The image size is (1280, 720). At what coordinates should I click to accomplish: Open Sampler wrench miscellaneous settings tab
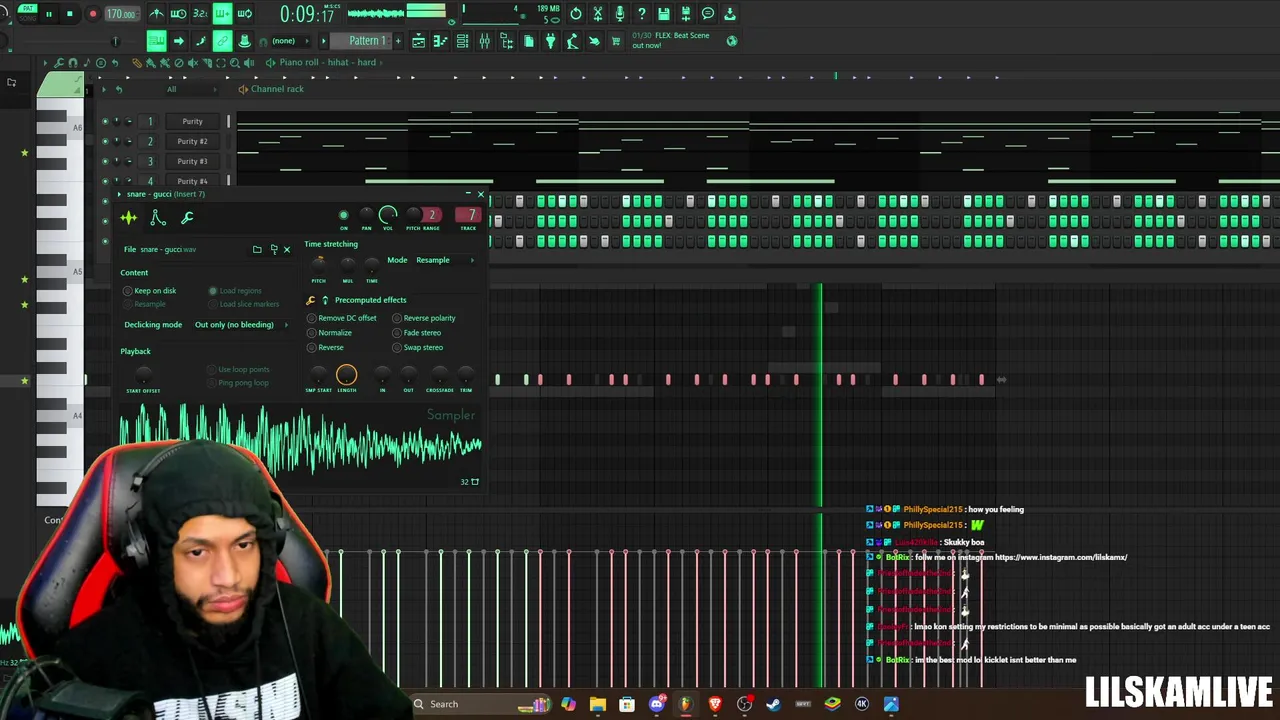pyautogui.click(x=187, y=218)
